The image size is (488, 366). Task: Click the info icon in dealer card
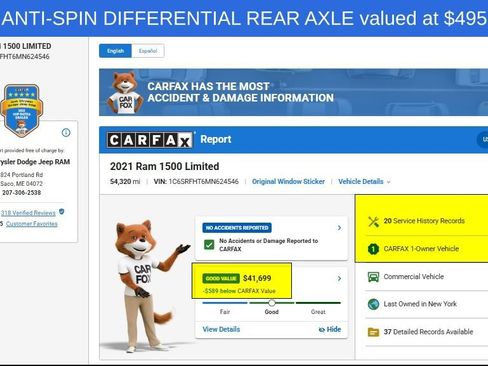(66, 133)
